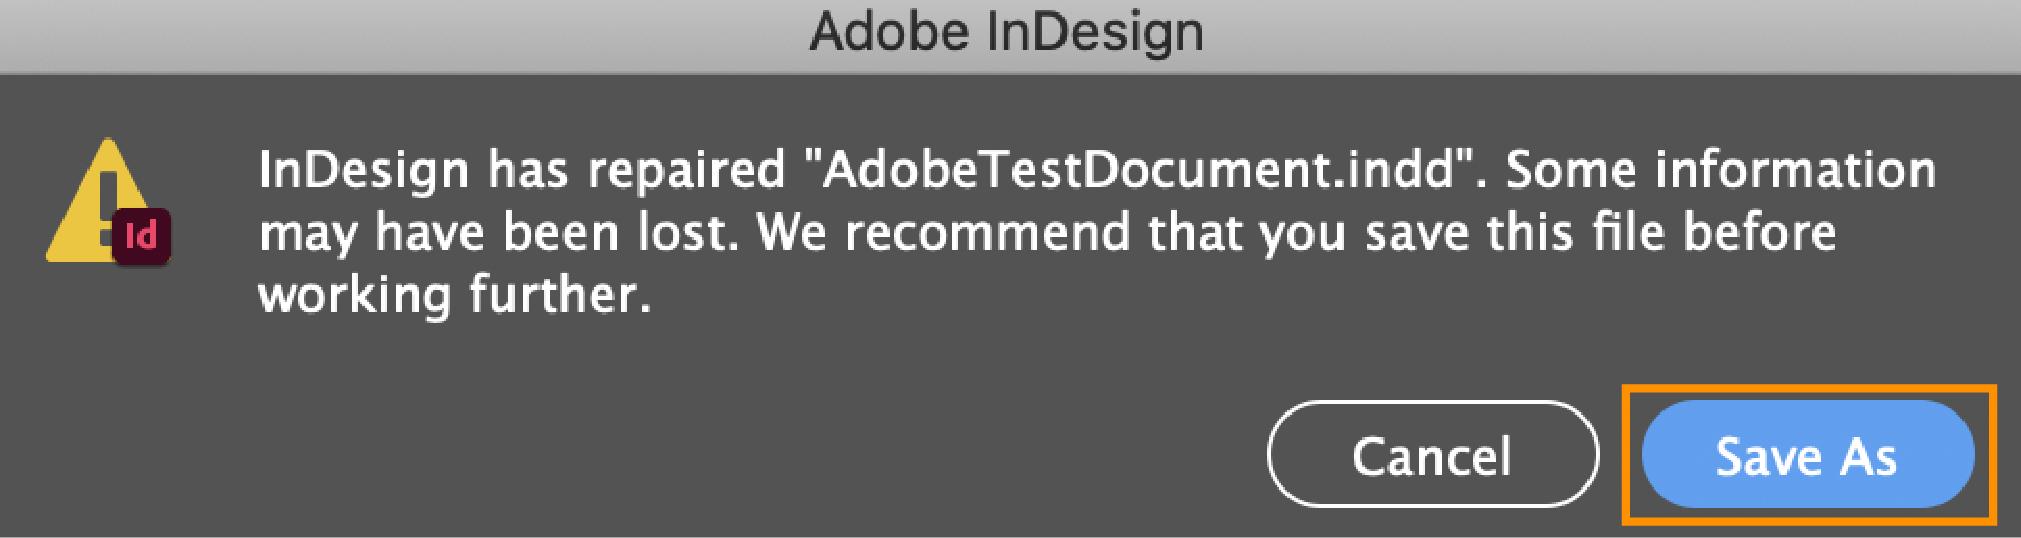
Task: Click the words "InDesign has repaired"
Action: [x=520, y=170]
